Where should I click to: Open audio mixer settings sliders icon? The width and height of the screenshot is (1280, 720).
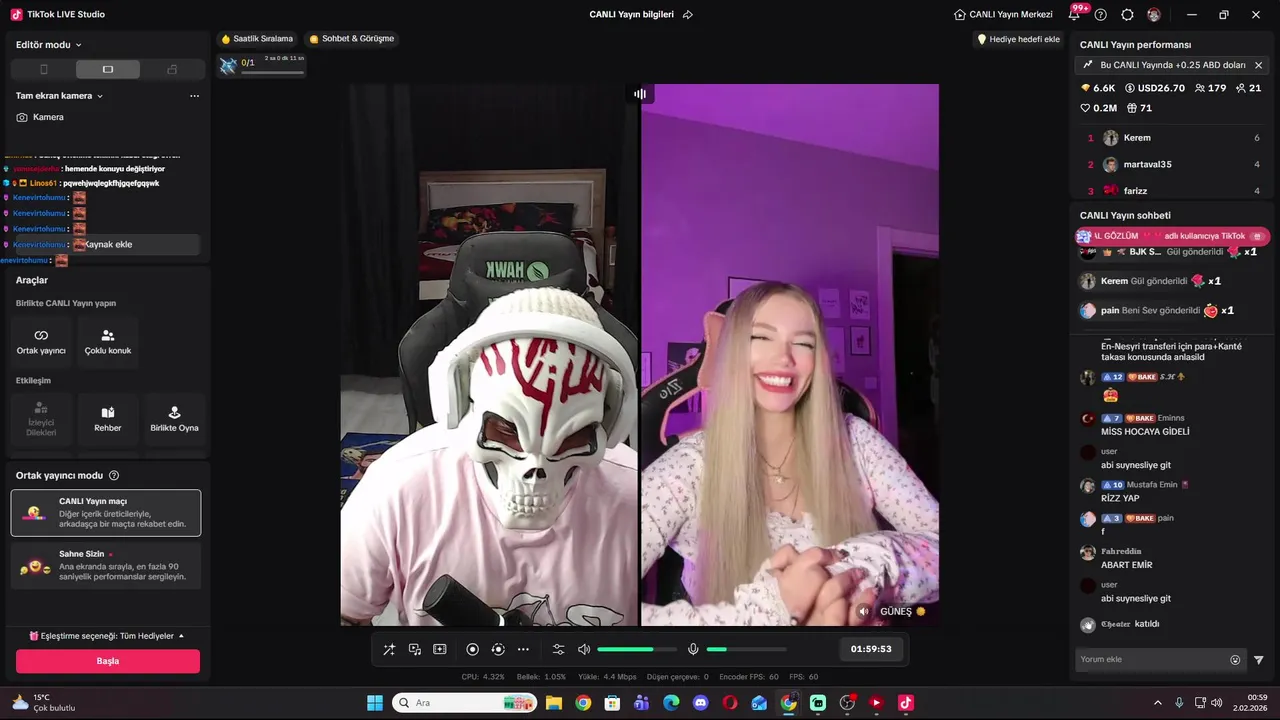point(559,649)
